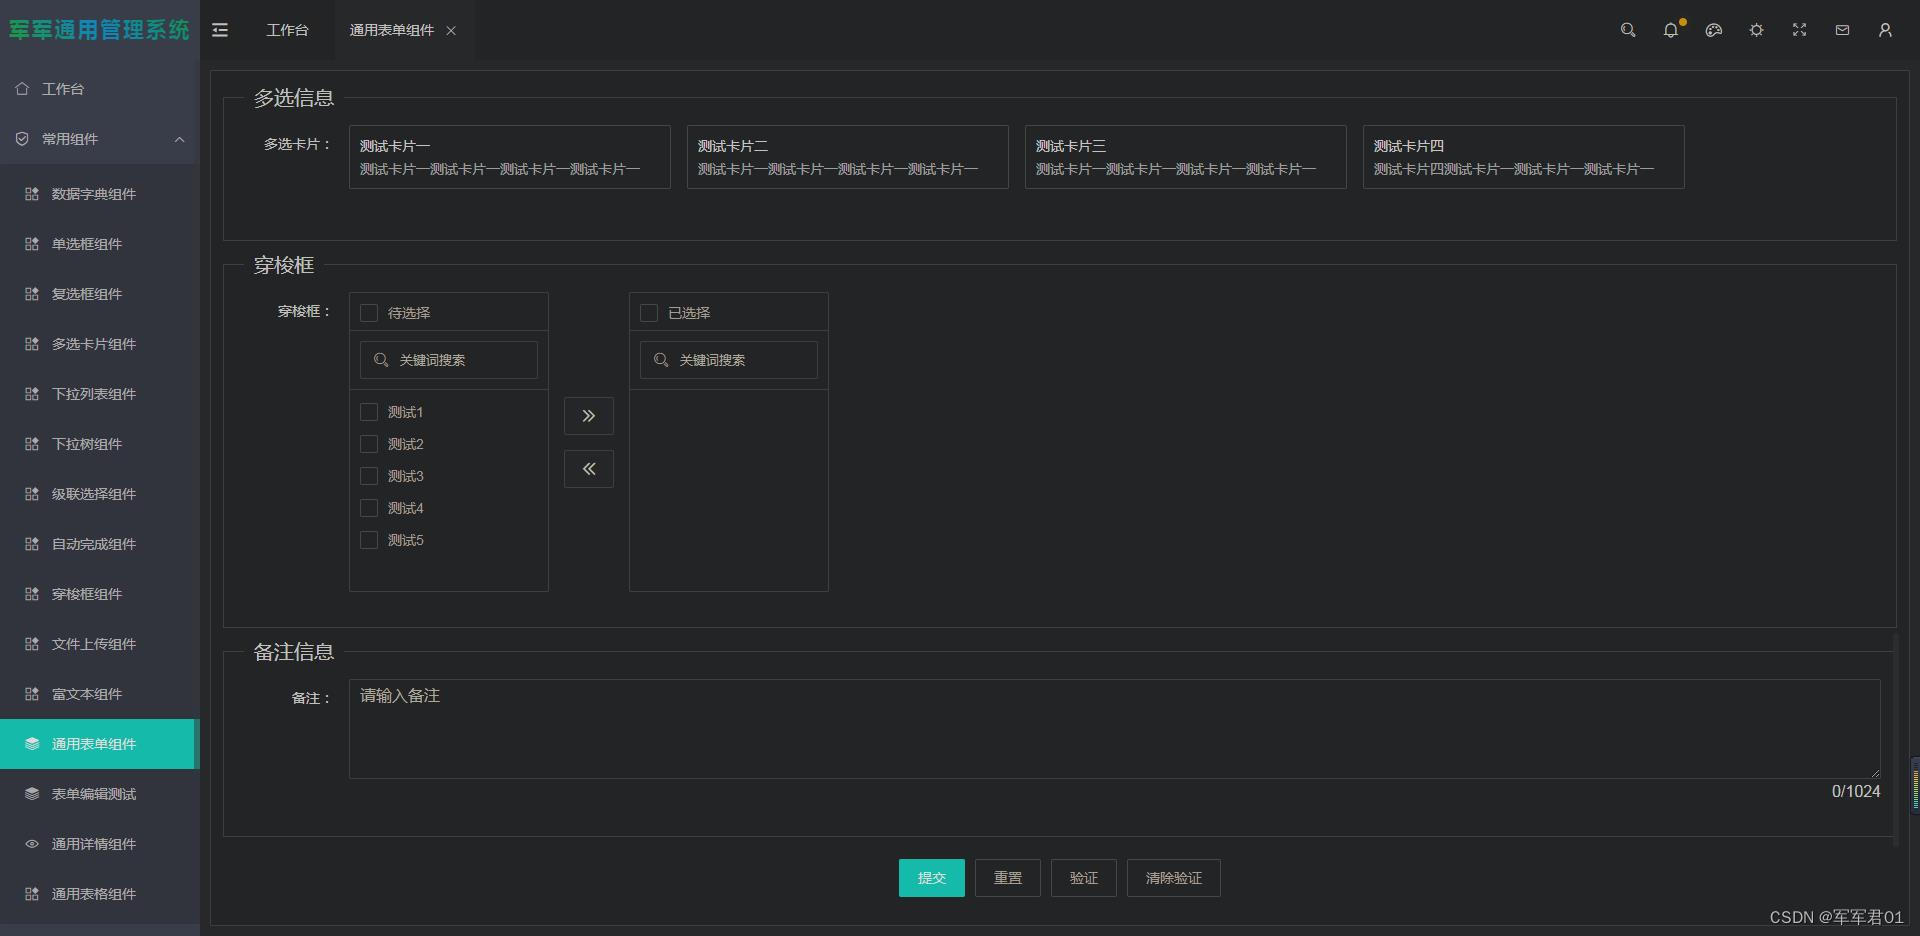Click icon next to 穿梭框组件
The image size is (1920, 936).
[x=32, y=594]
